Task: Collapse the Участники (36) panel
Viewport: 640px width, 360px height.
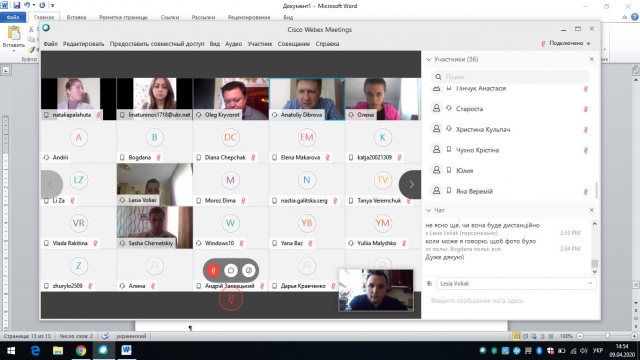Action: (429, 60)
